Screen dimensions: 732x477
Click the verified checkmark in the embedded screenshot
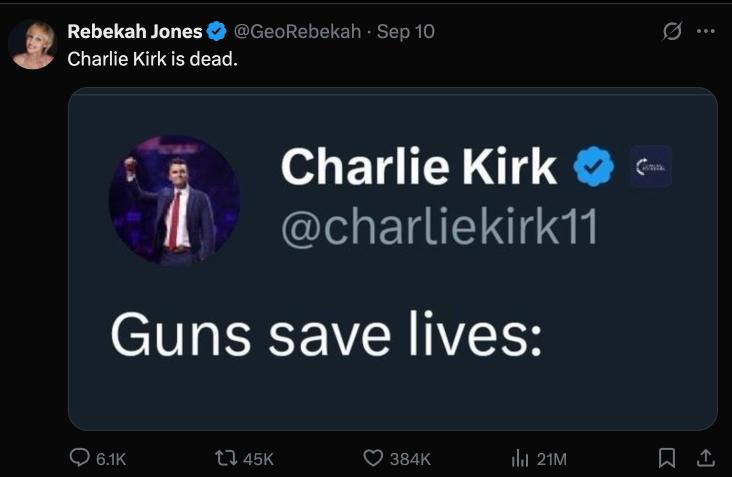[x=592, y=167]
